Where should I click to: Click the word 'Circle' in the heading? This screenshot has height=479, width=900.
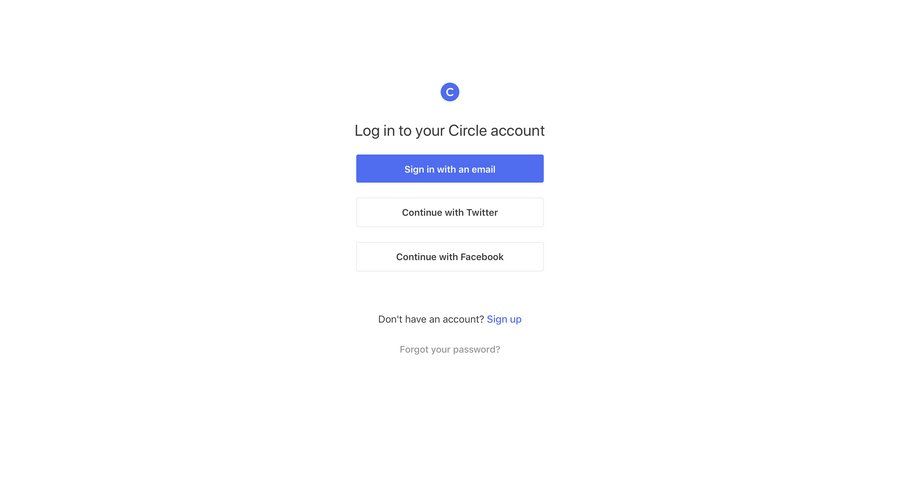[467, 130]
